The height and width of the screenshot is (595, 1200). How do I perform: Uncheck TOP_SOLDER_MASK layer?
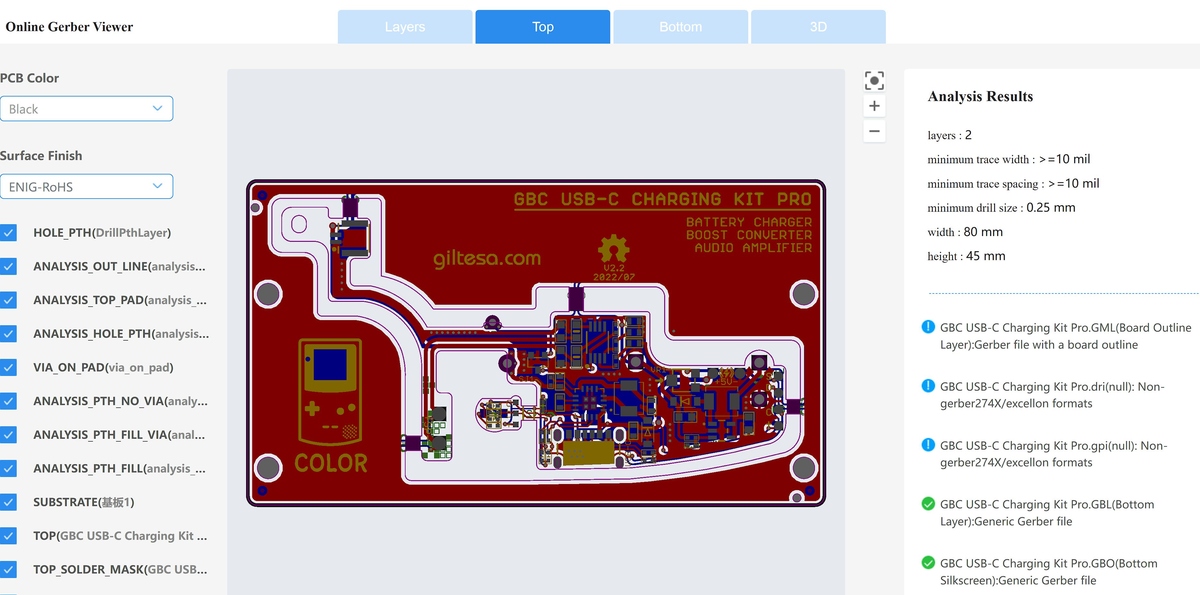pos(9,570)
